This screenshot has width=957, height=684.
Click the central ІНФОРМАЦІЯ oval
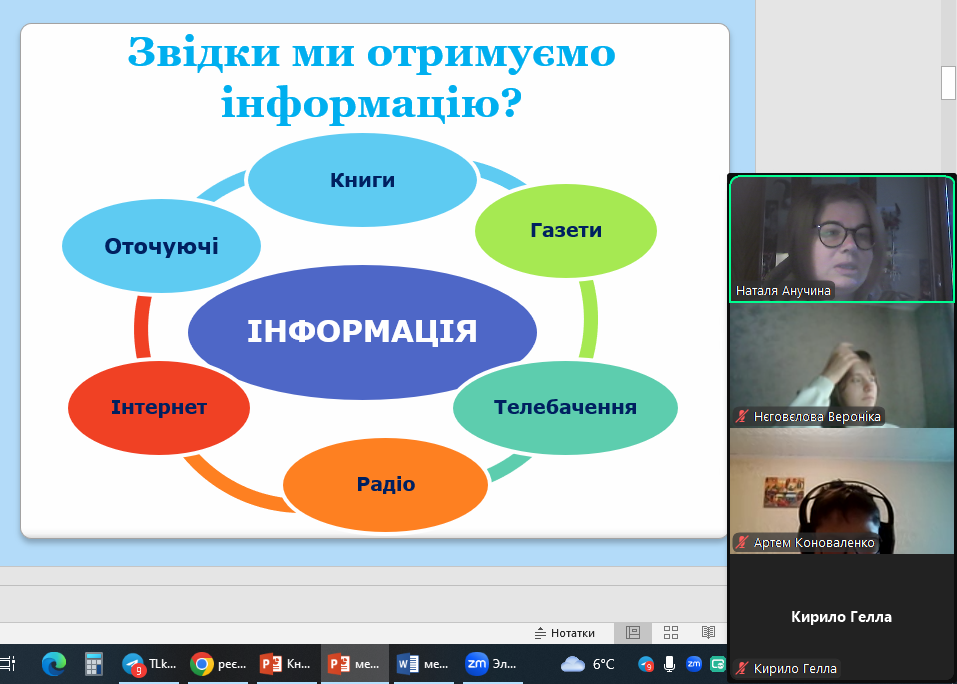tap(362, 331)
